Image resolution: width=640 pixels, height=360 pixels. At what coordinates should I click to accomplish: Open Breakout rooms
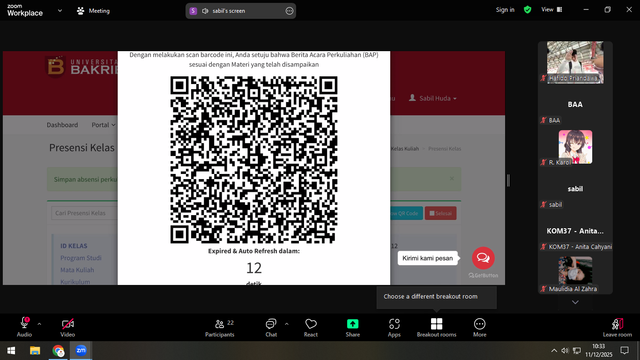point(436,327)
